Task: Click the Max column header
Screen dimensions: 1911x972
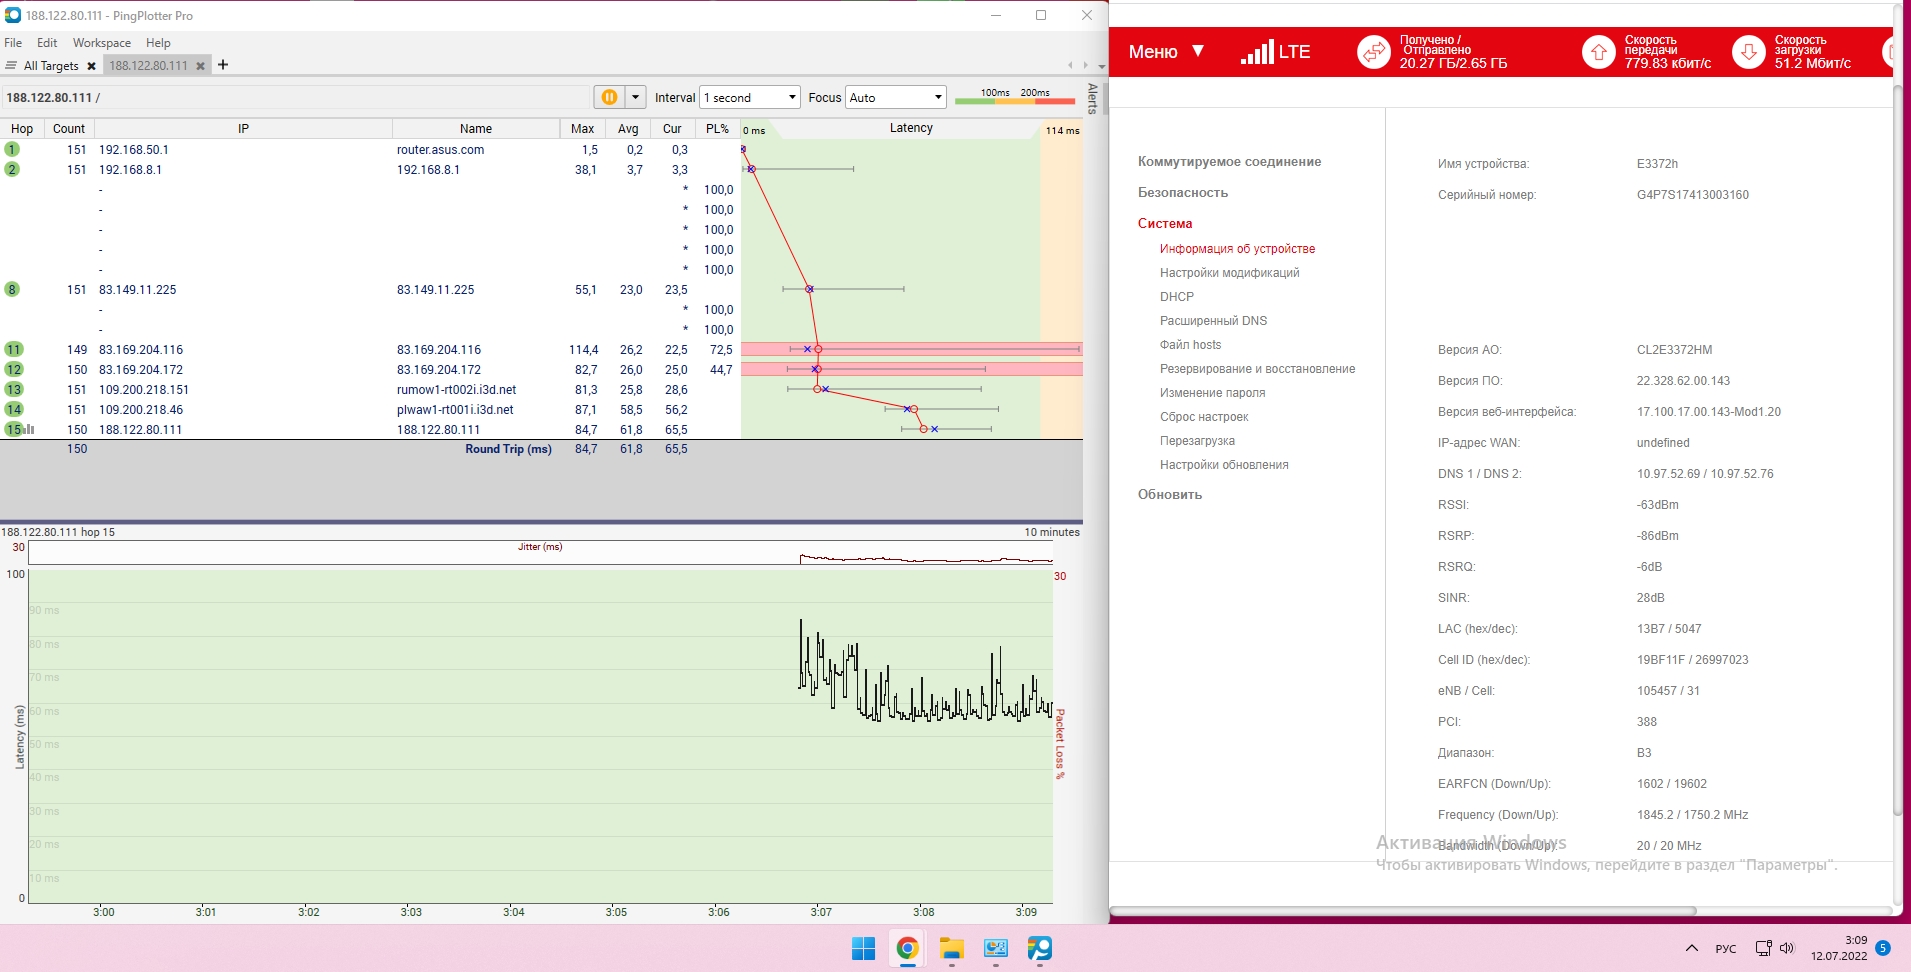Action: pyautogui.click(x=583, y=129)
